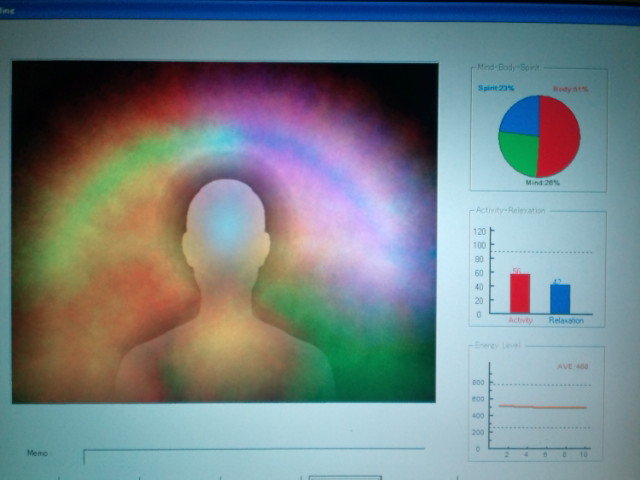Click the Body:51% label
Viewport: 640px width, 480px height.
pyautogui.click(x=571, y=89)
